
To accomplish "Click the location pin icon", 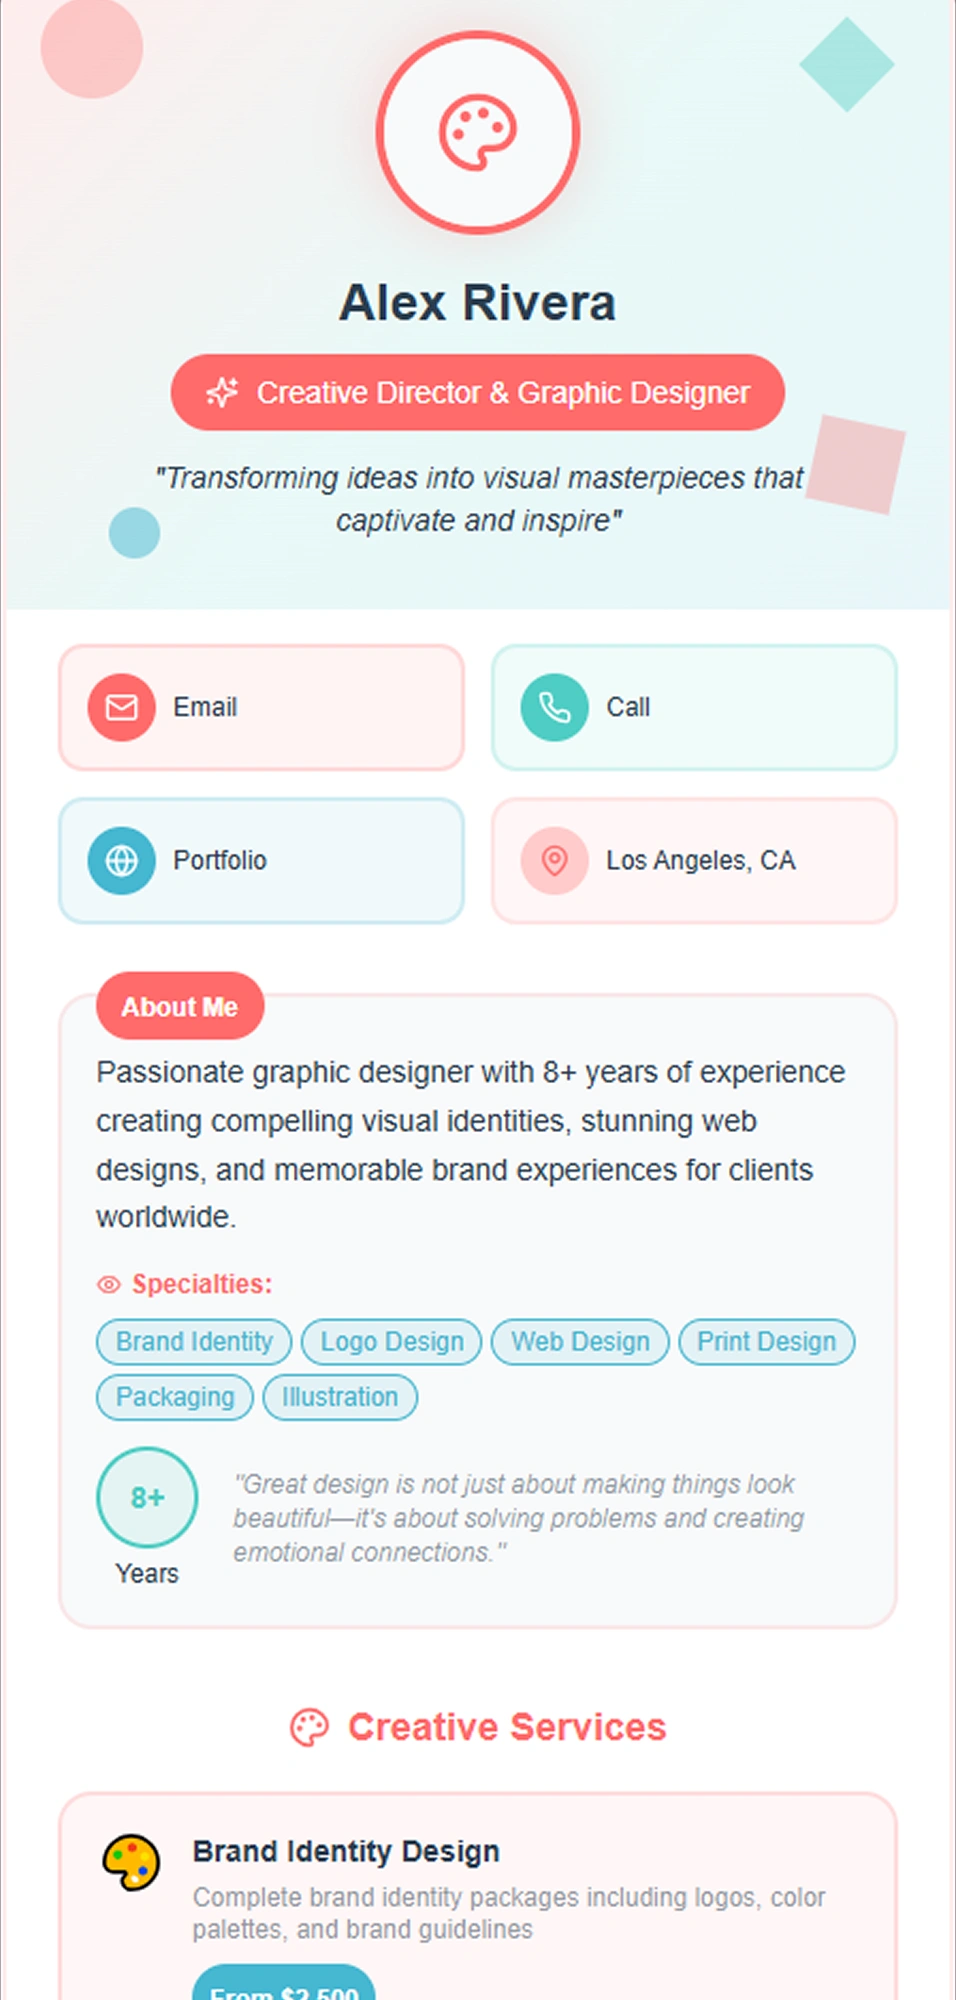I will tap(554, 860).
